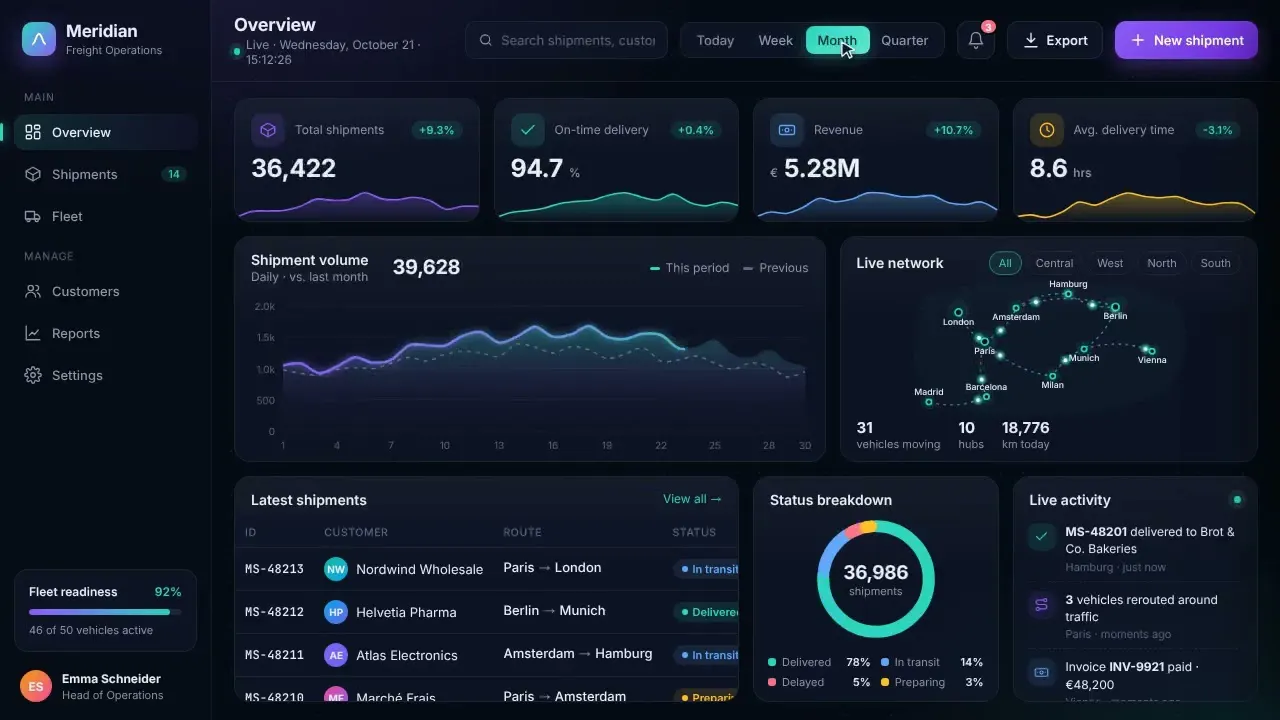Filter live network by West region
This screenshot has height=720, width=1280.
(x=1110, y=263)
